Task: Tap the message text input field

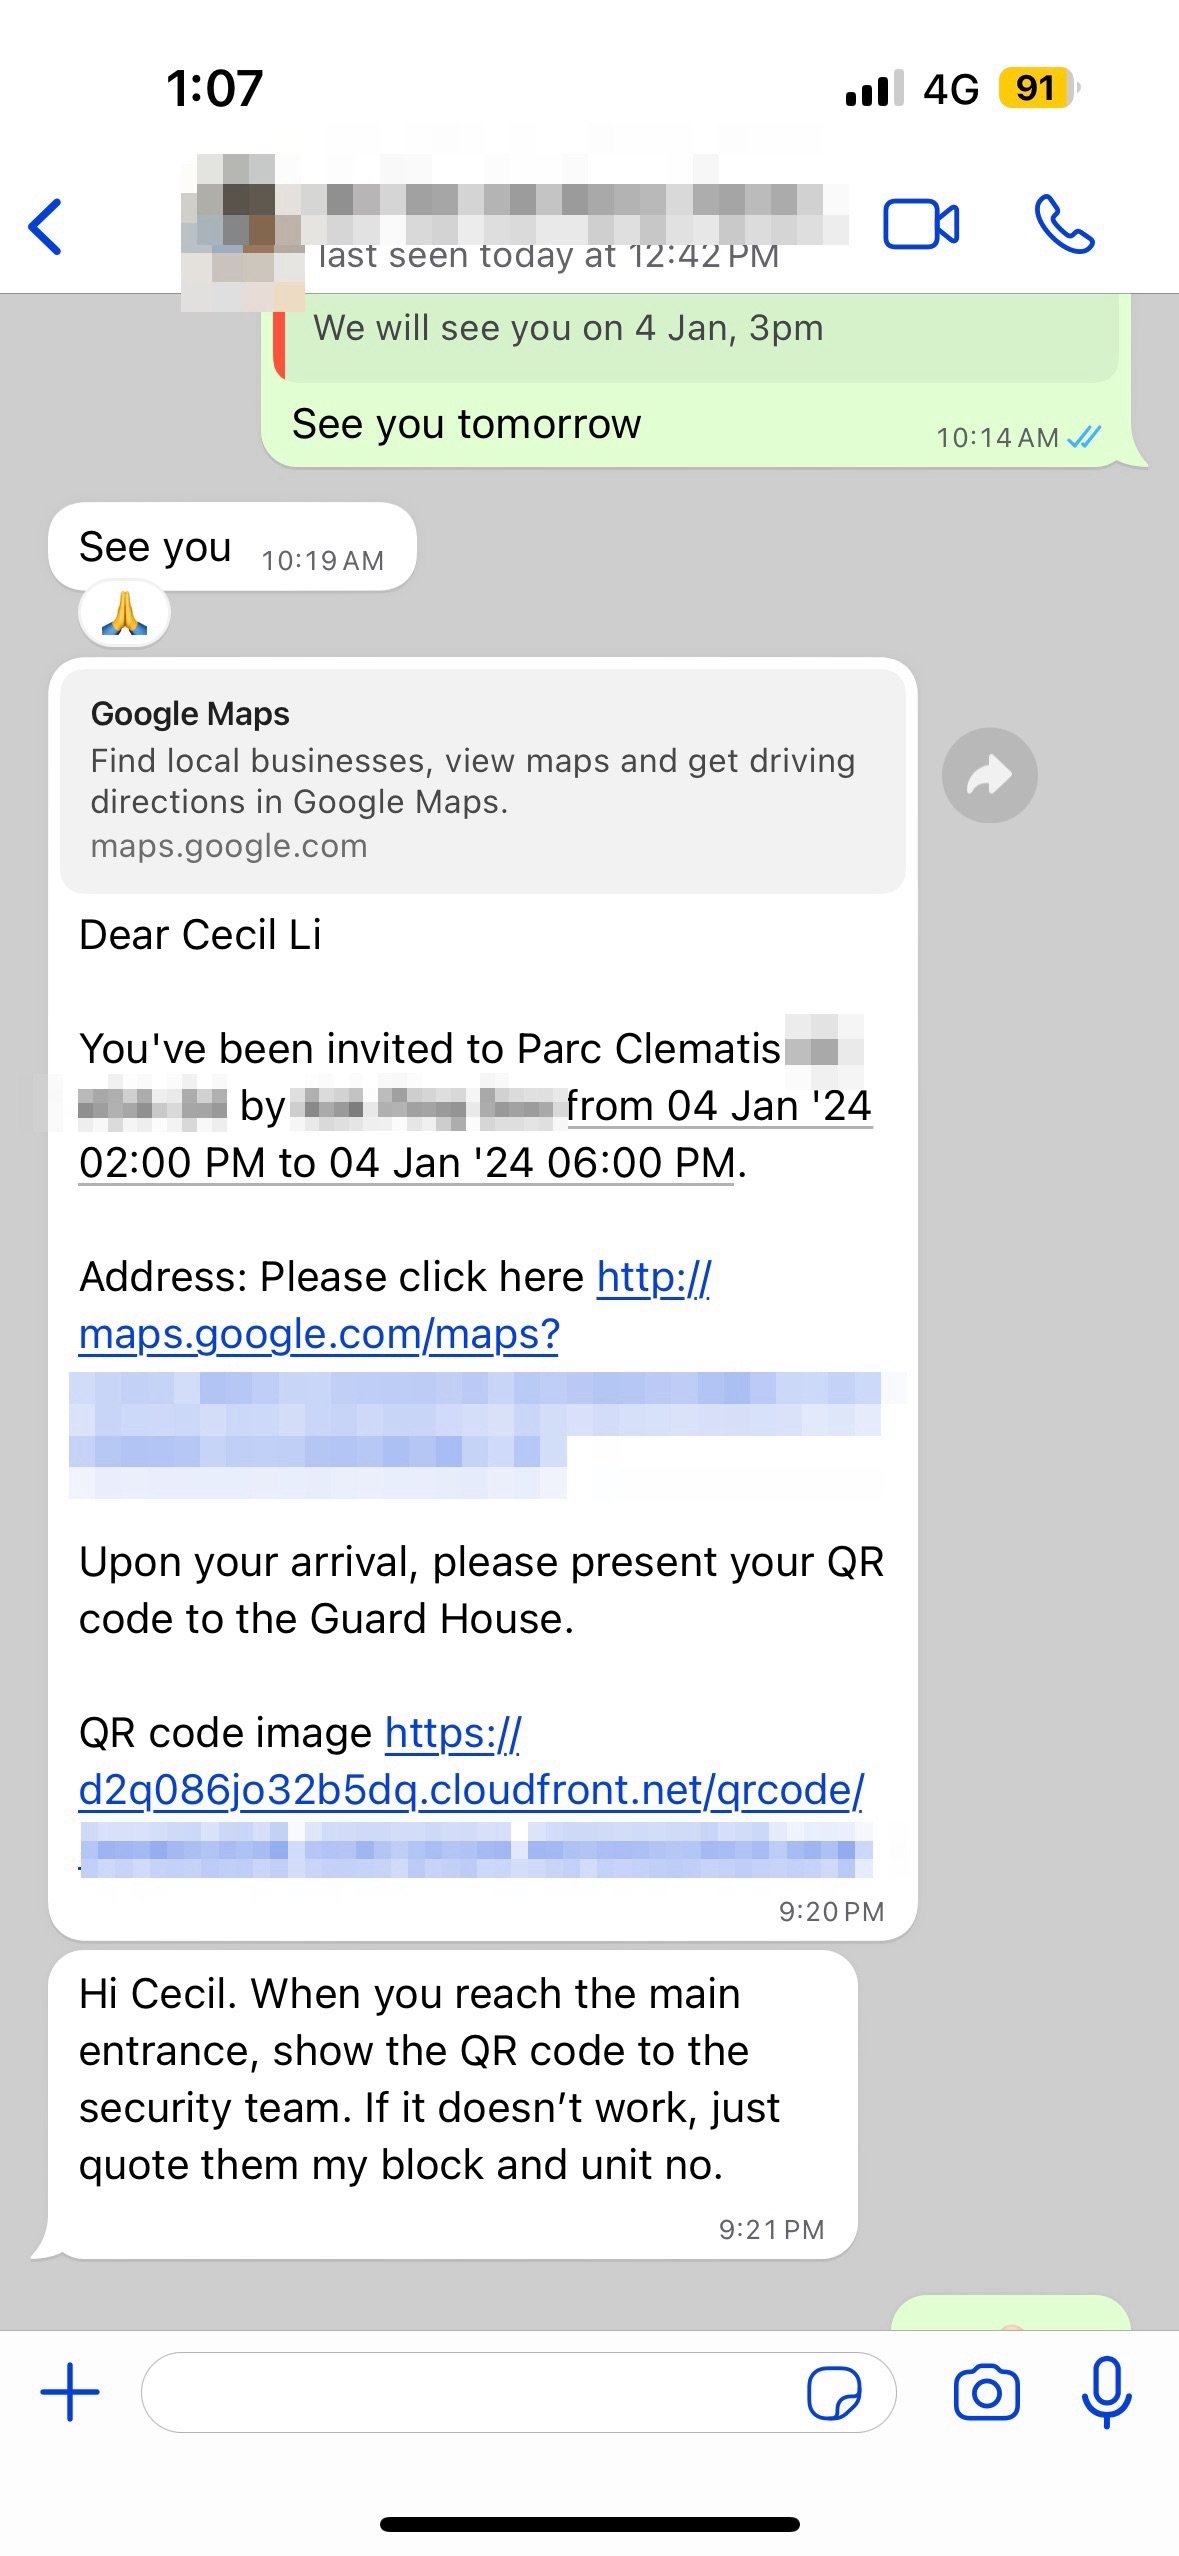Action: (x=470, y=2392)
